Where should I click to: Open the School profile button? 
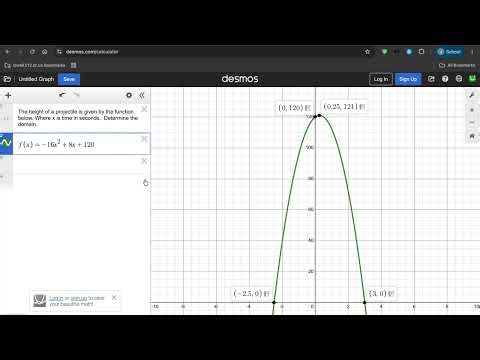449,52
